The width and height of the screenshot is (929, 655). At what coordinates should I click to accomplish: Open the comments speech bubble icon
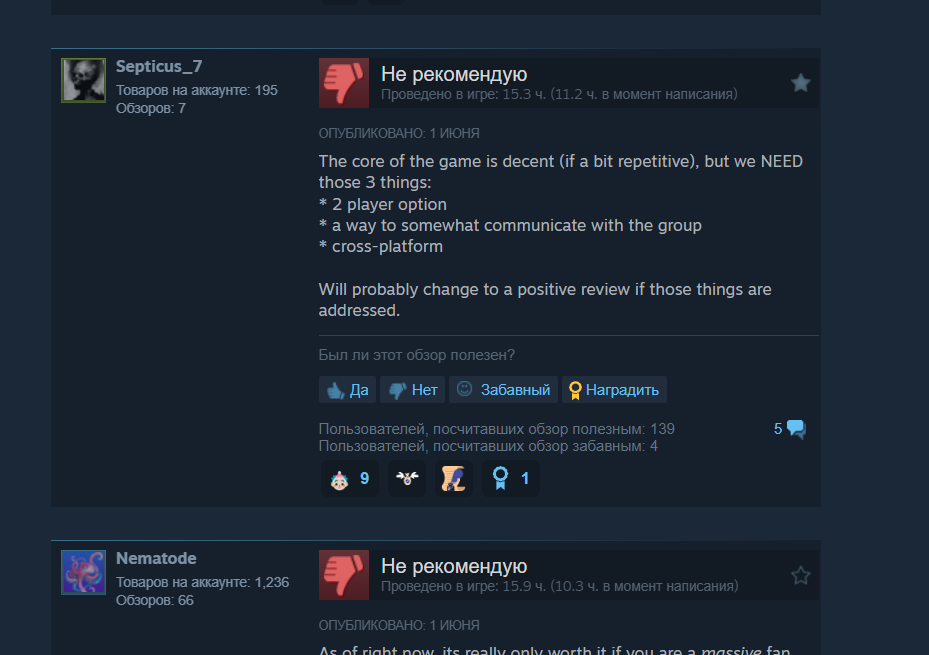(796, 429)
